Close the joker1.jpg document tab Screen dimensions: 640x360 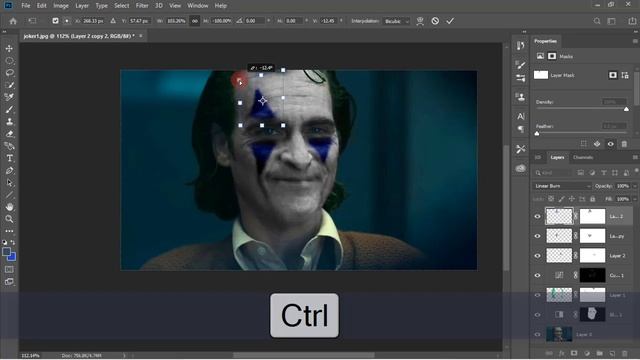coord(141,36)
